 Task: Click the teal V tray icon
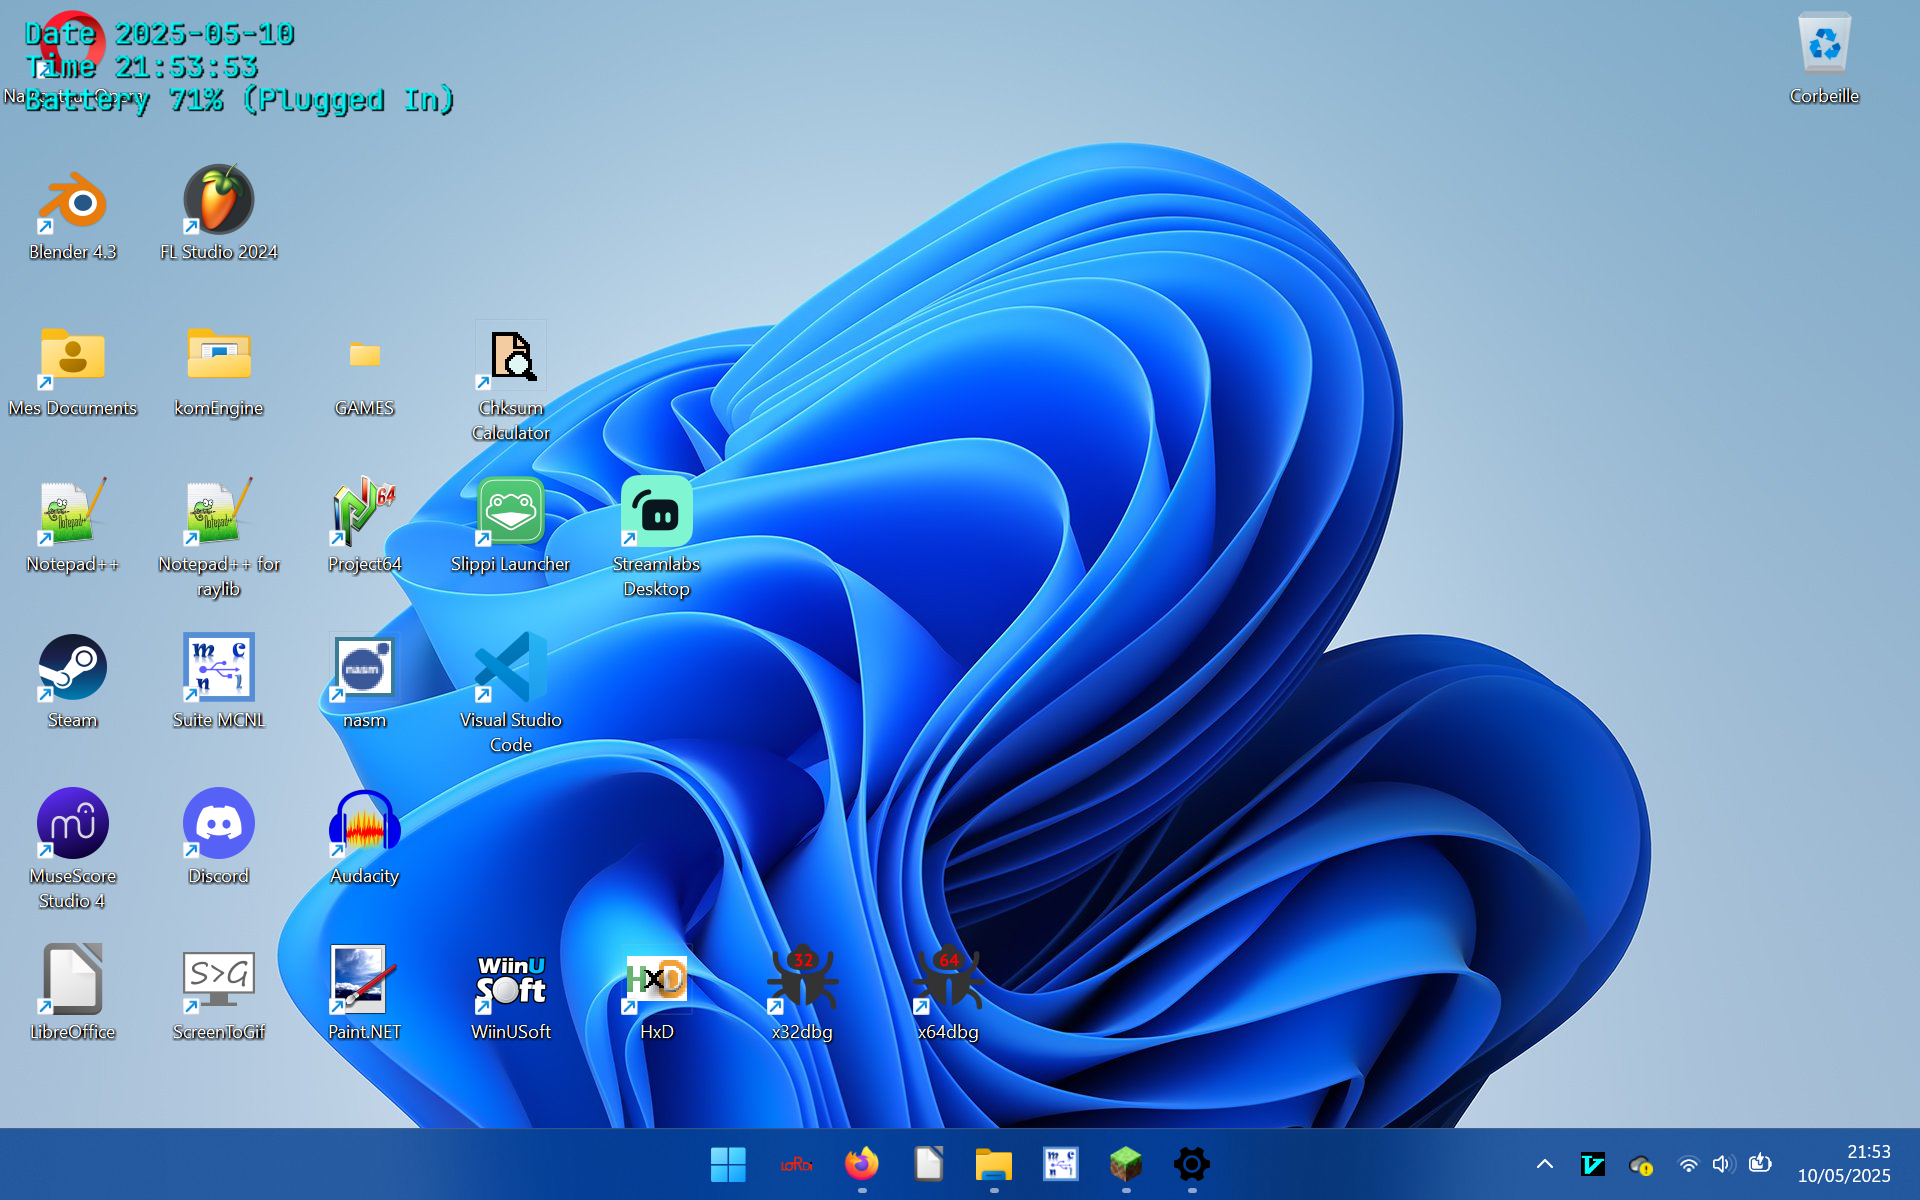(x=1593, y=1164)
